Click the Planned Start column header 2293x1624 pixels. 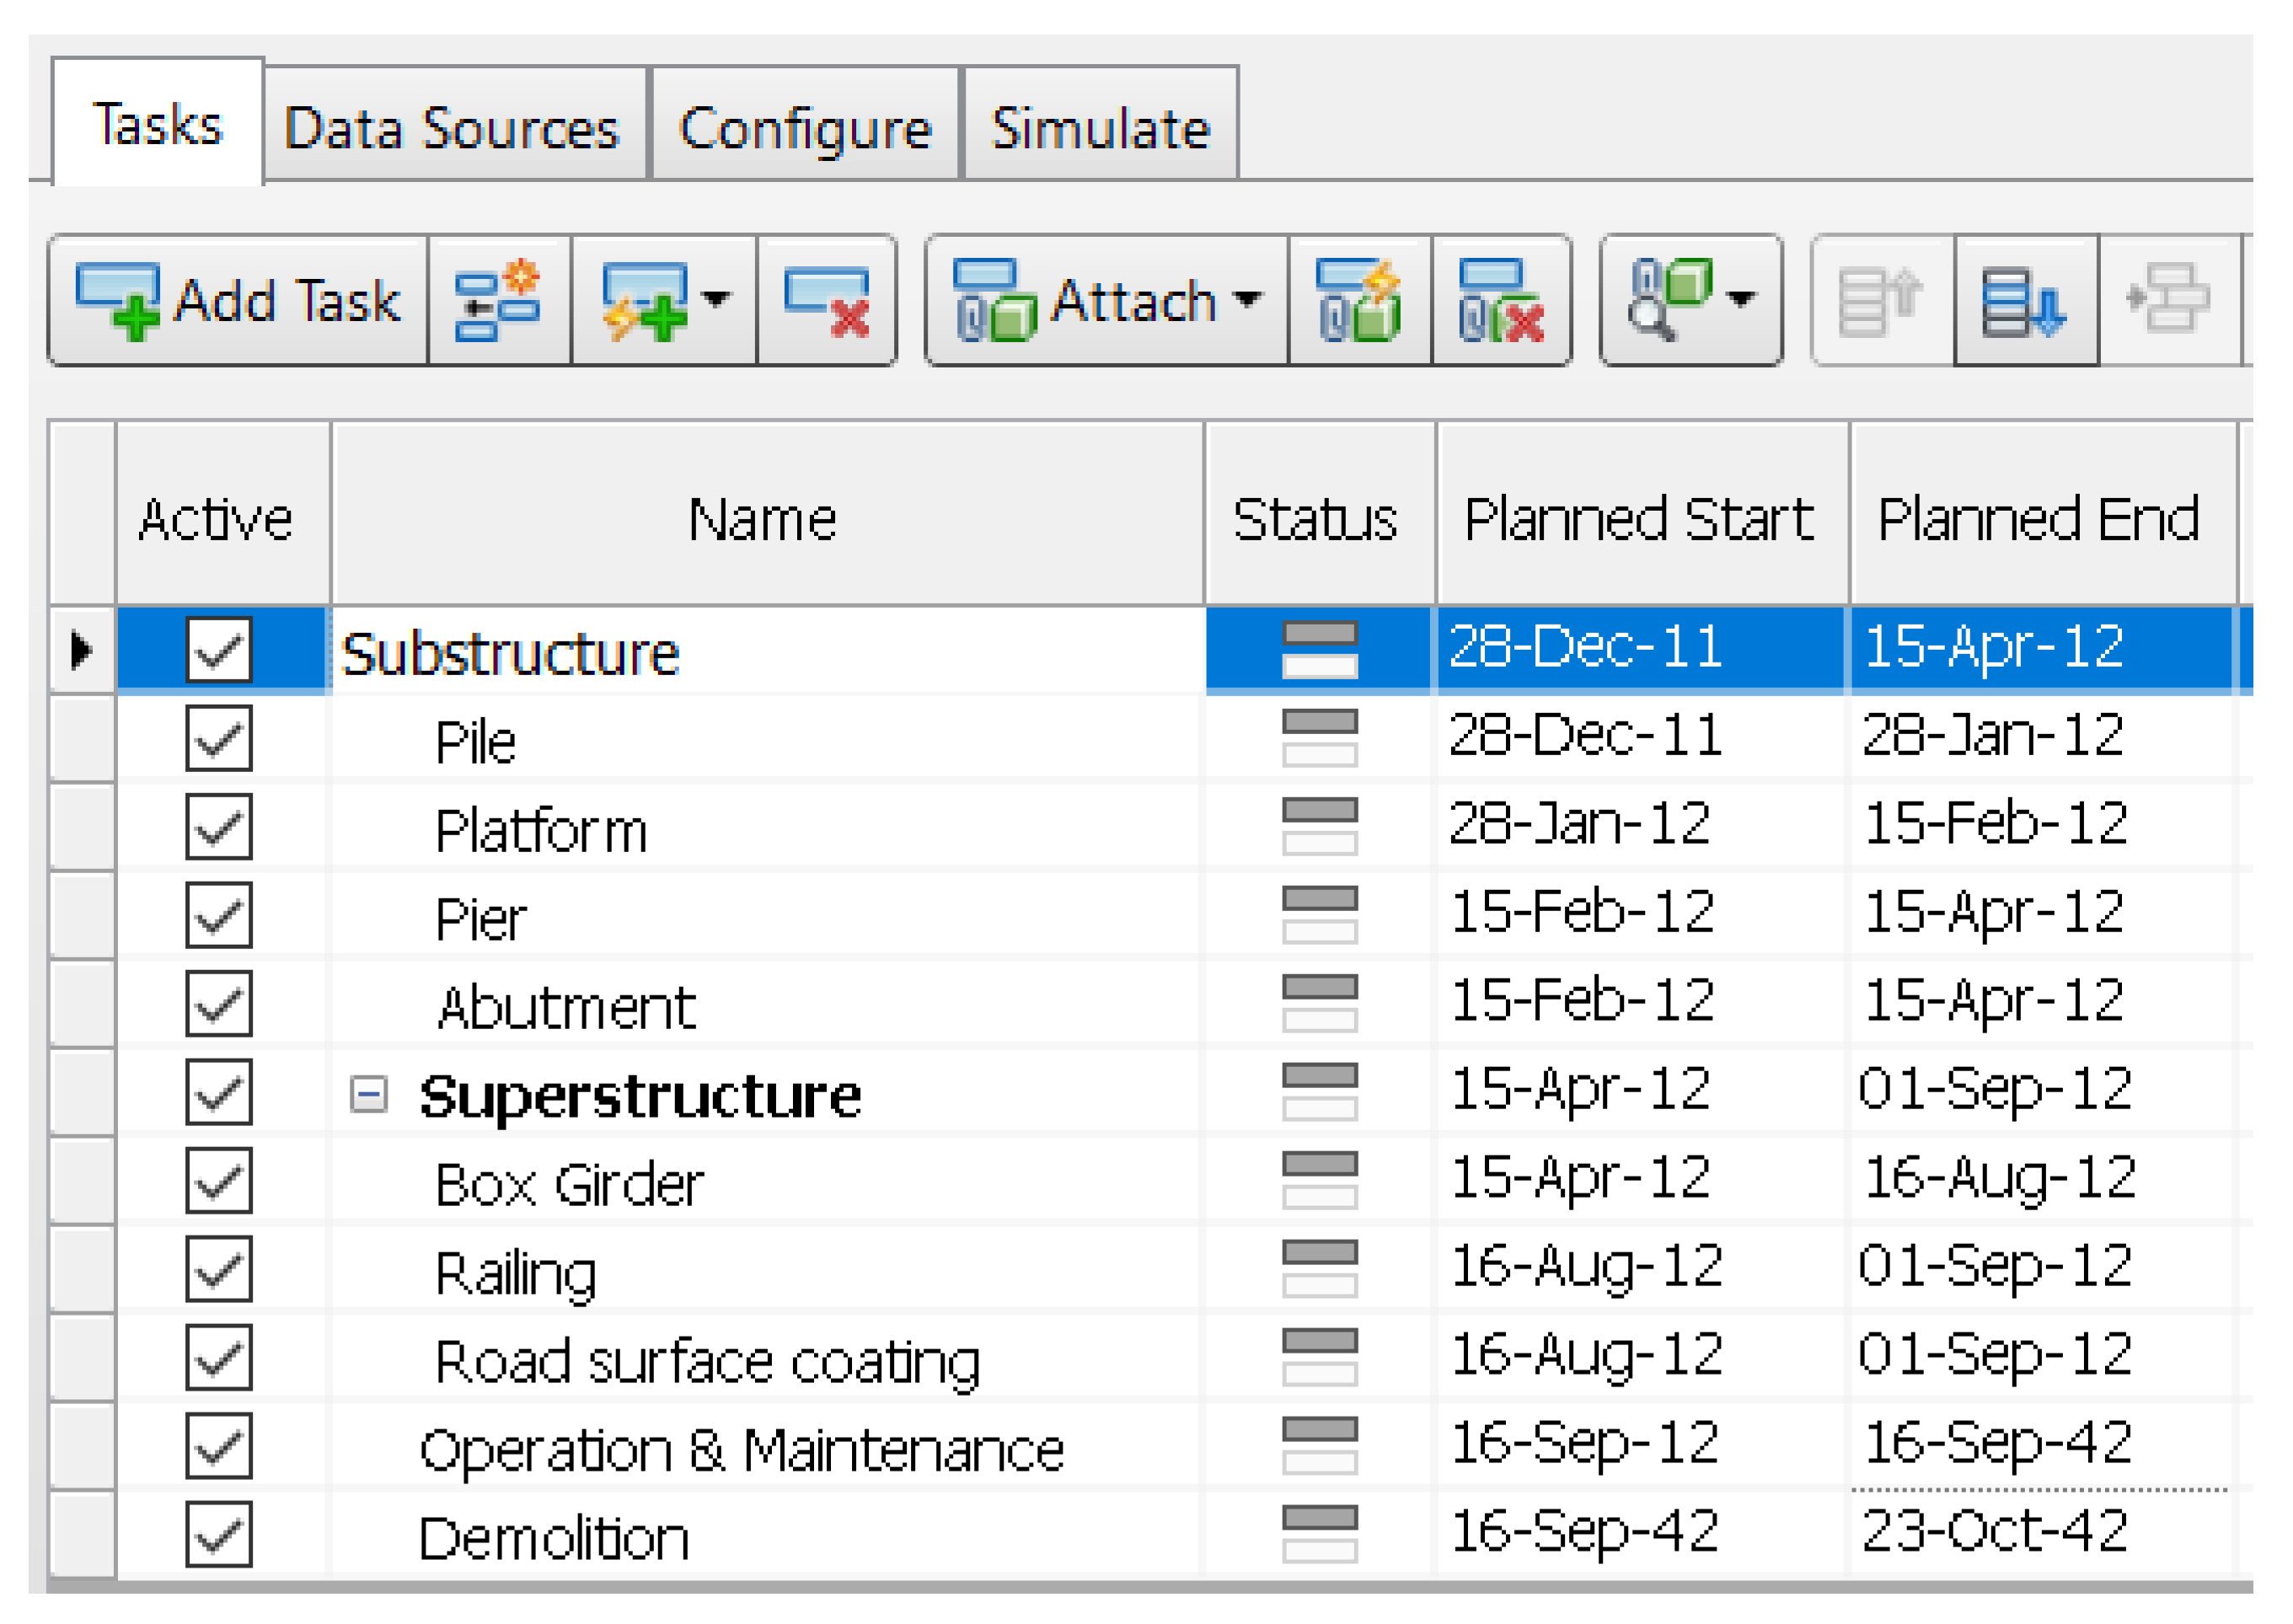pos(1638,519)
